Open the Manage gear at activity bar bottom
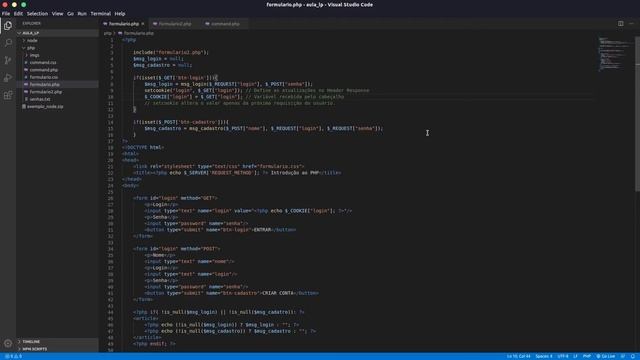 pyautogui.click(x=8, y=343)
